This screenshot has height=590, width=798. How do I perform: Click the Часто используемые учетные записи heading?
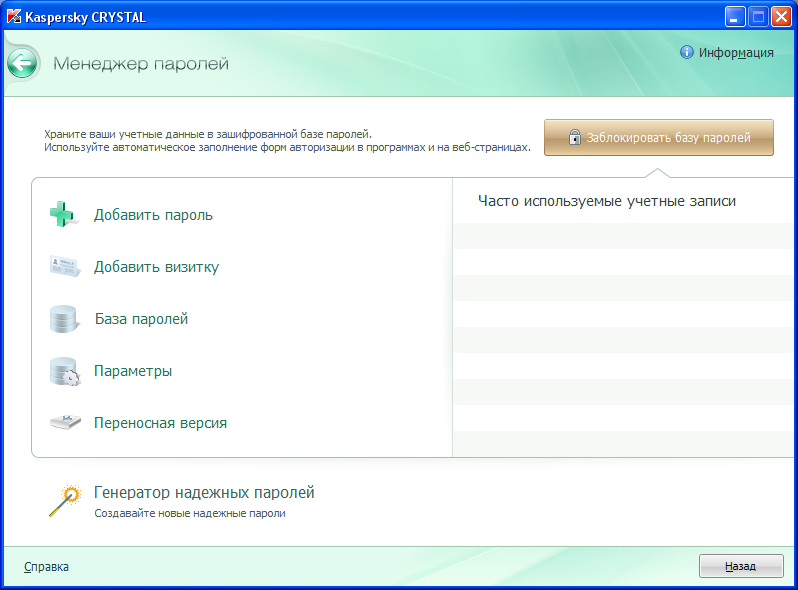pos(607,201)
